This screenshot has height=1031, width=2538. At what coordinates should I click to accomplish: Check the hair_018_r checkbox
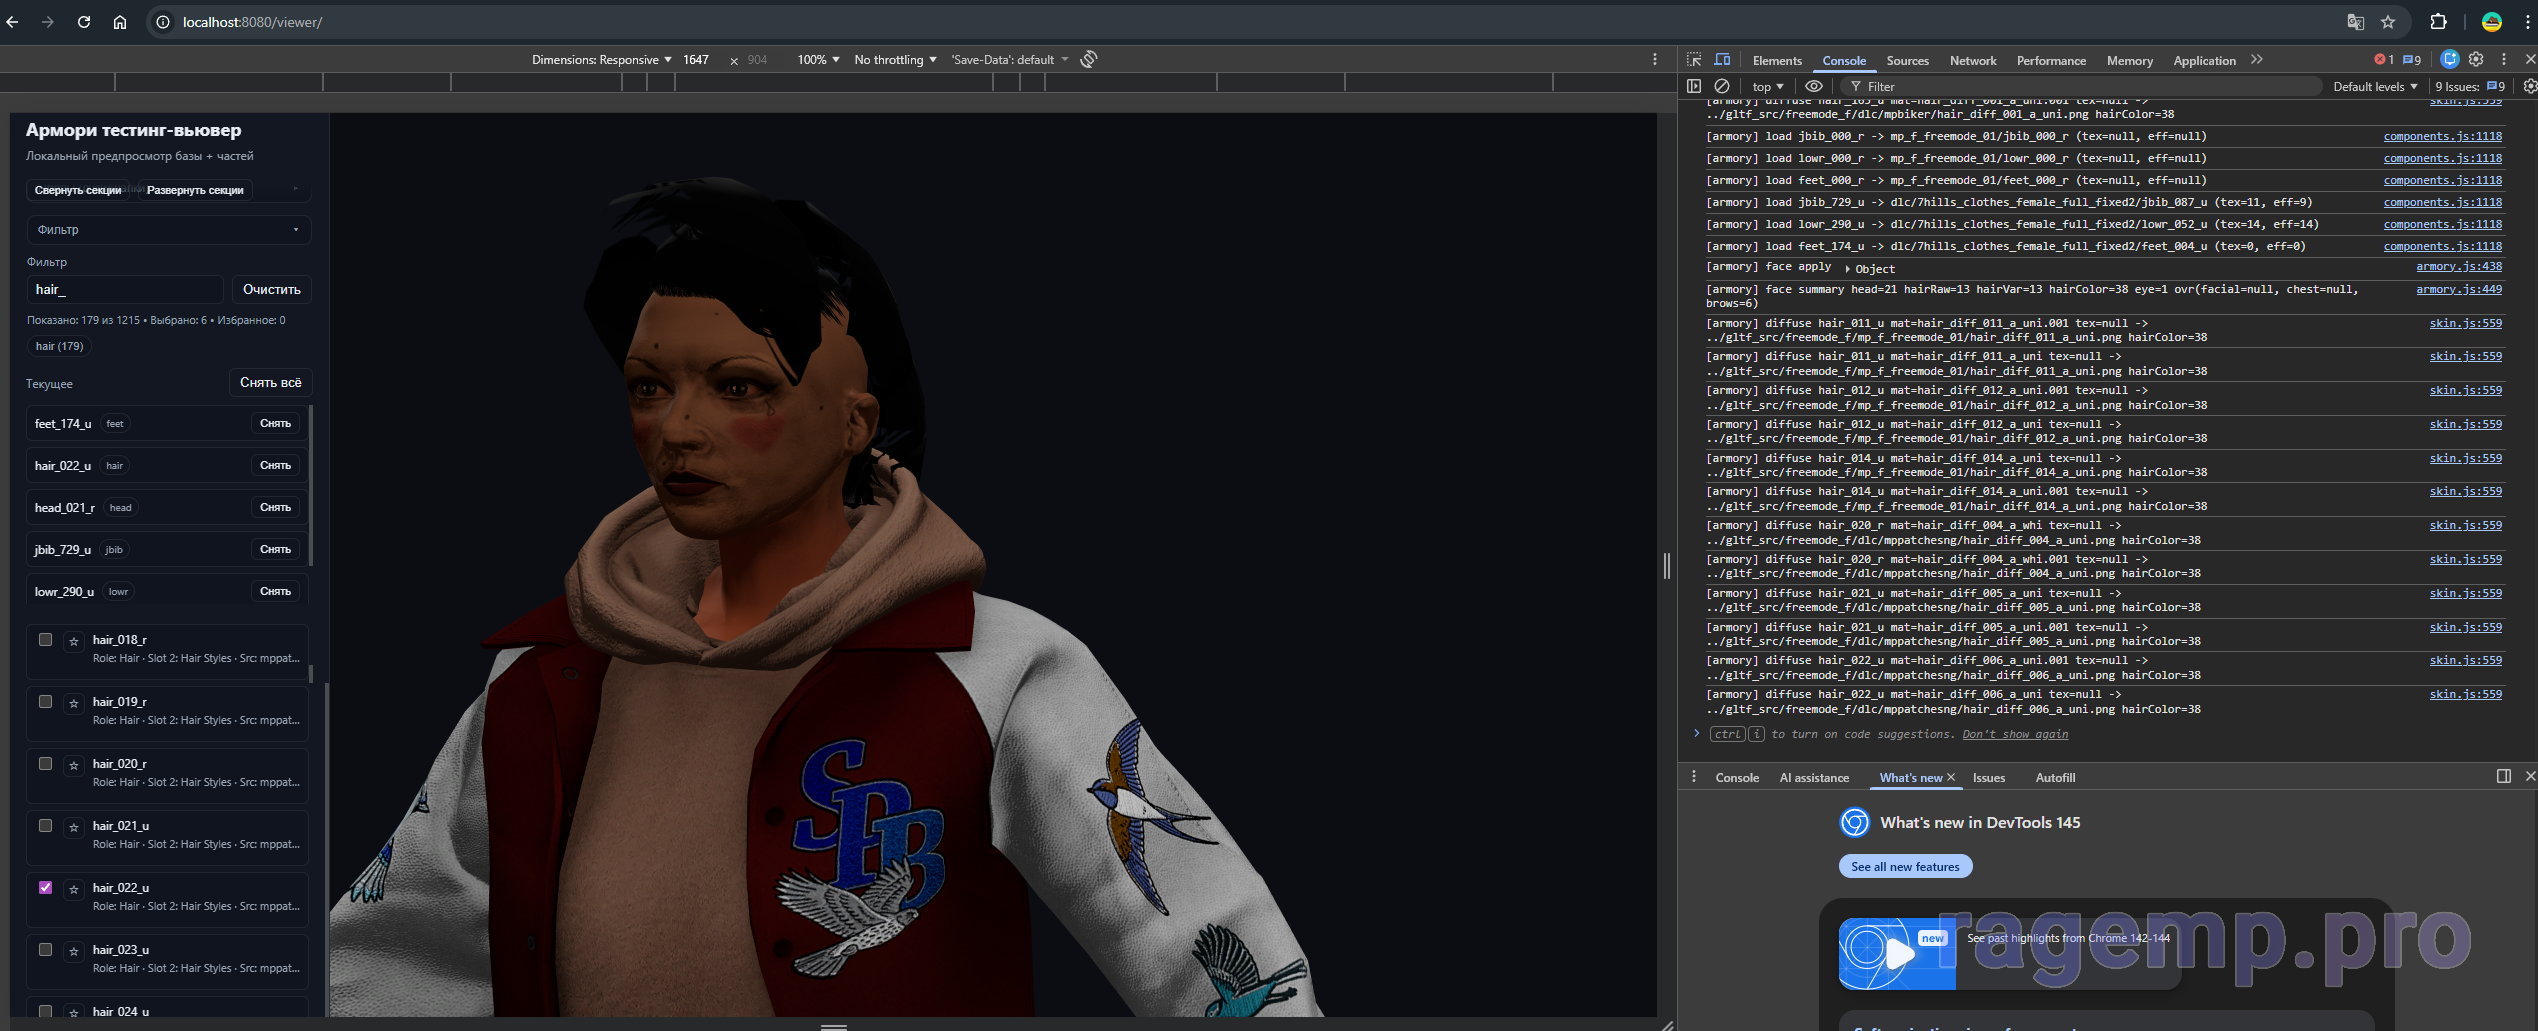pyautogui.click(x=45, y=640)
